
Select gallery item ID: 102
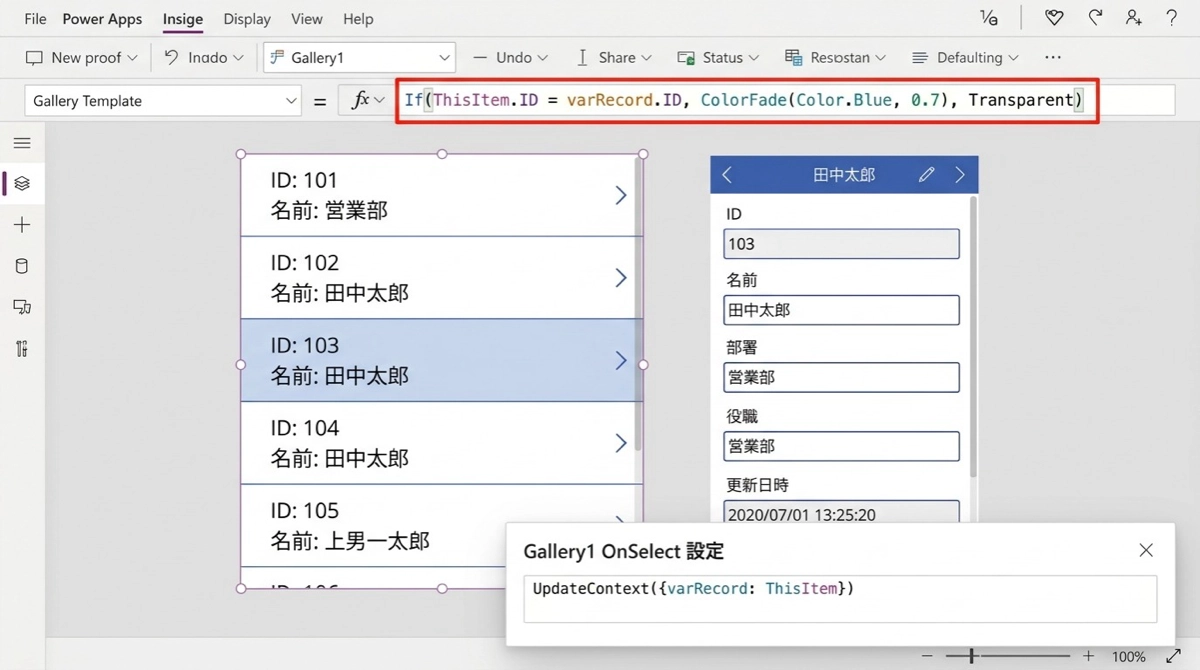coord(440,278)
